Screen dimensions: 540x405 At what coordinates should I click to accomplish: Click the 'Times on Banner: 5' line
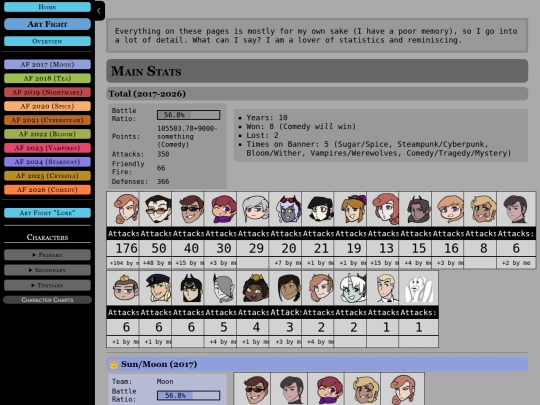[x=378, y=148]
